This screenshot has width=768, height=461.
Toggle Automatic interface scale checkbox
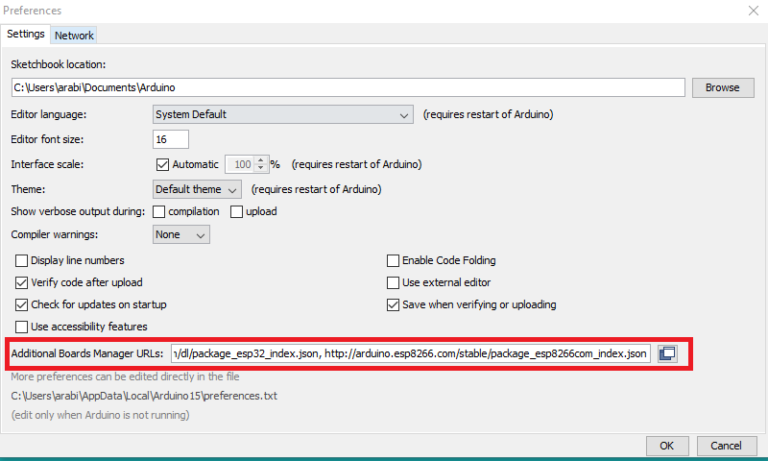pos(163,164)
